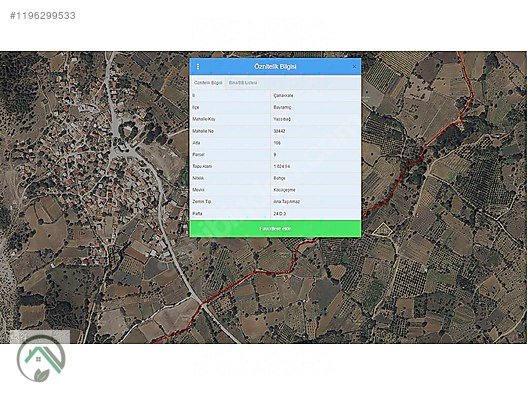Image resolution: width=528 pixels, height=396 pixels.
Task: Switch to the Öznitelik Bilgisi tab
Action: [208, 82]
